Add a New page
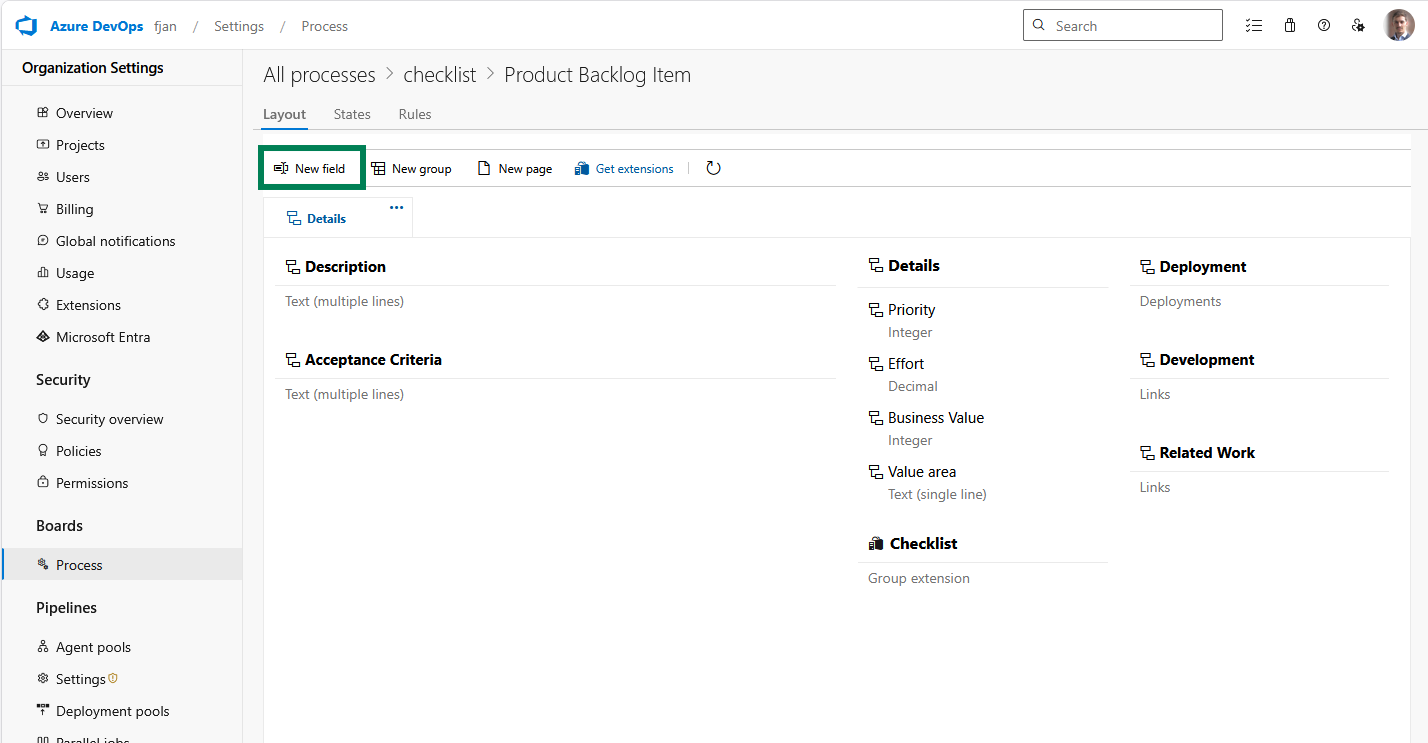Viewport: 1428px width, 743px height. pyautogui.click(x=514, y=168)
